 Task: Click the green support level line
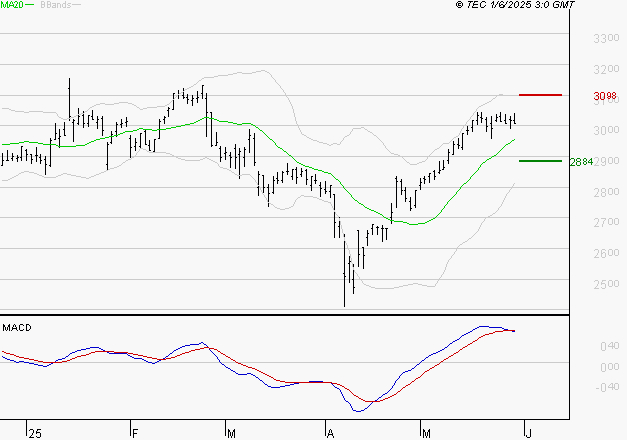pyautogui.click(x=540, y=161)
